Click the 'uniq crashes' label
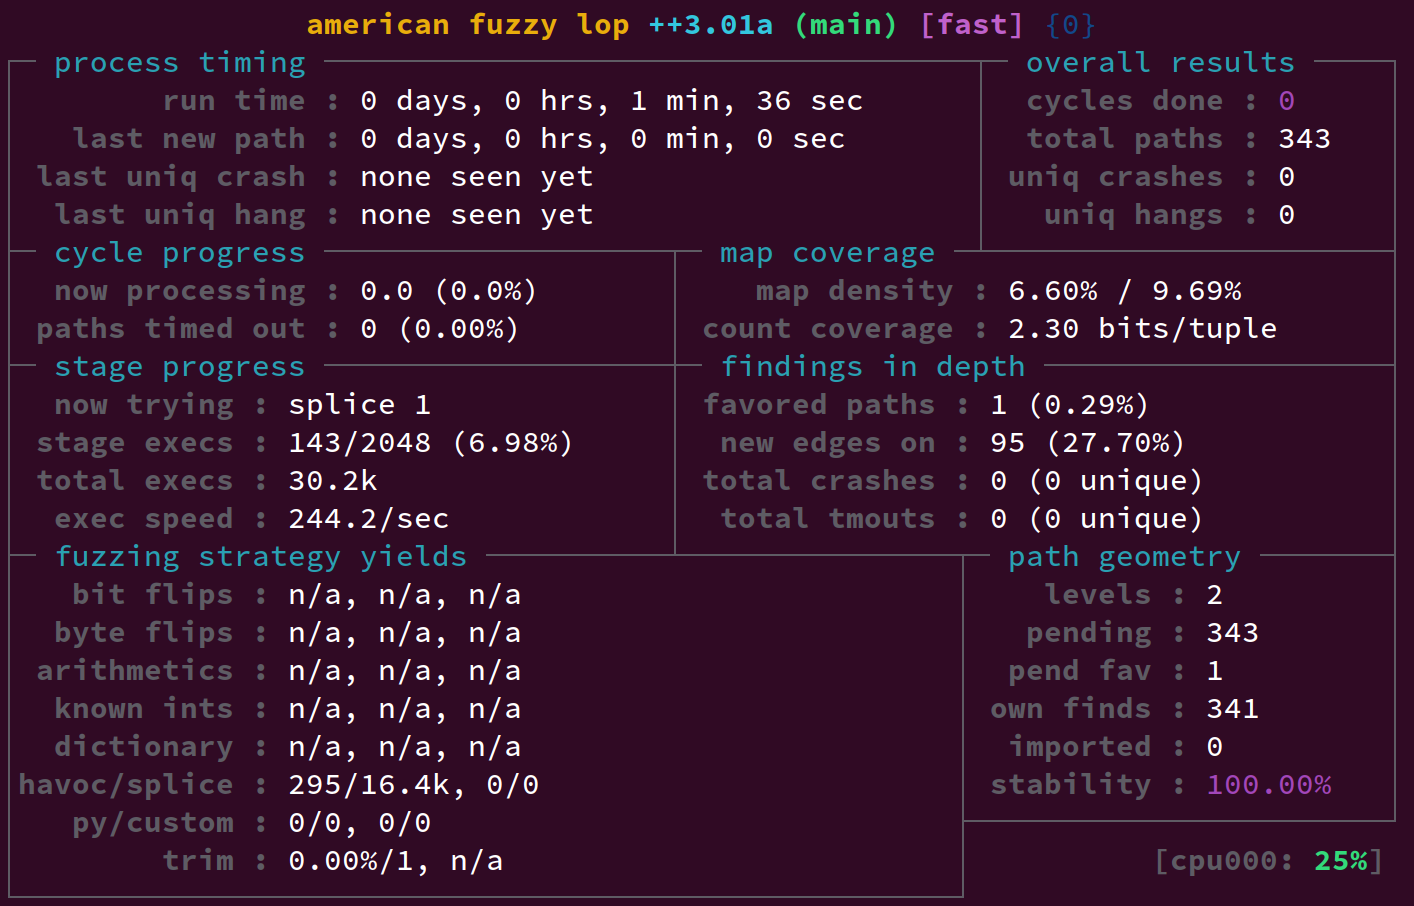1414x906 pixels. (x=1116, y=177)
